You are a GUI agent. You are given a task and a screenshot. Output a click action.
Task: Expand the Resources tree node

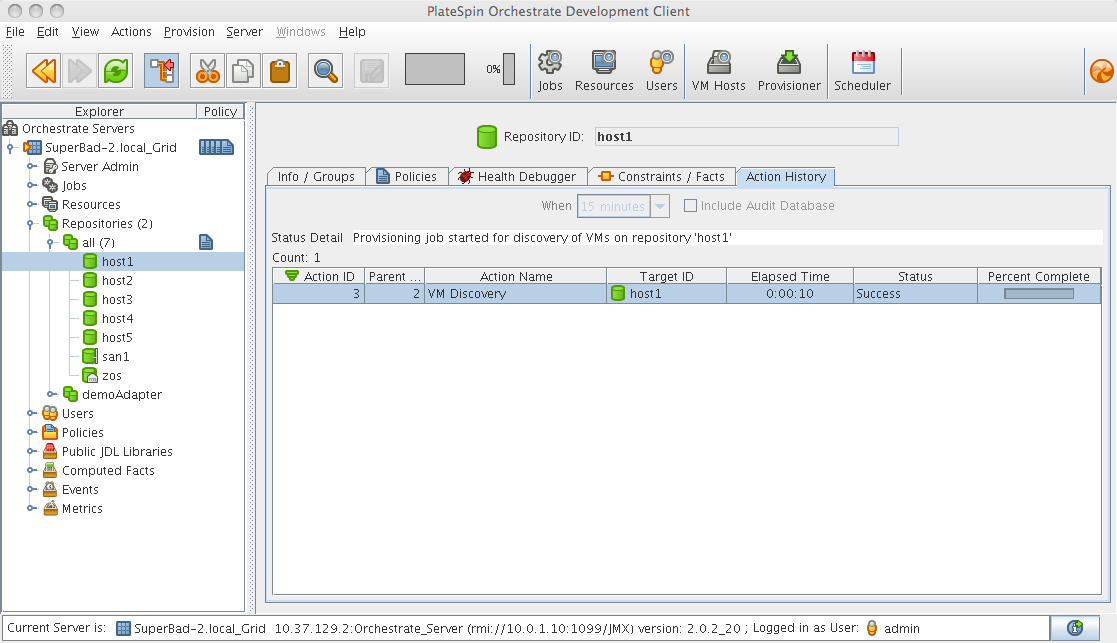click(x=31, y=205)
